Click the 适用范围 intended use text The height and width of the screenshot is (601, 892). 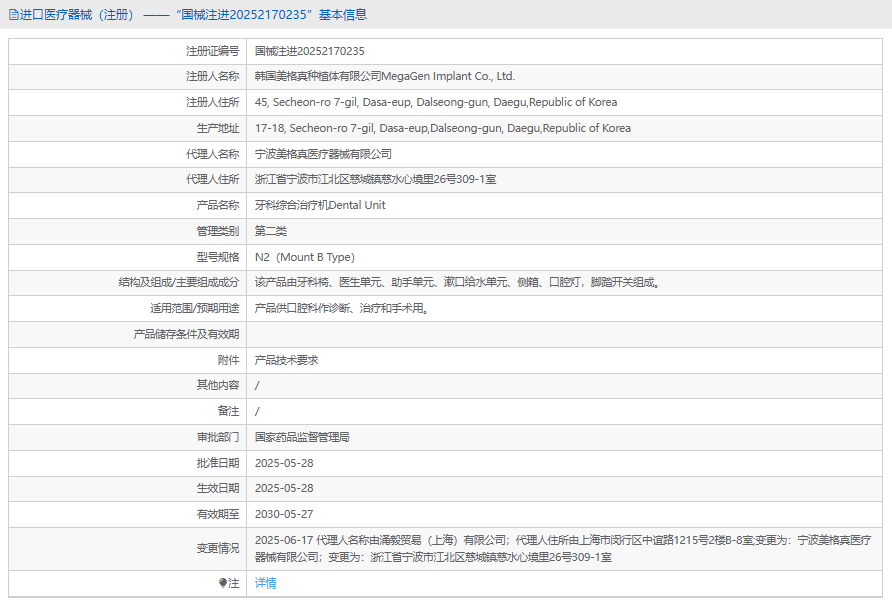(342, 308)
